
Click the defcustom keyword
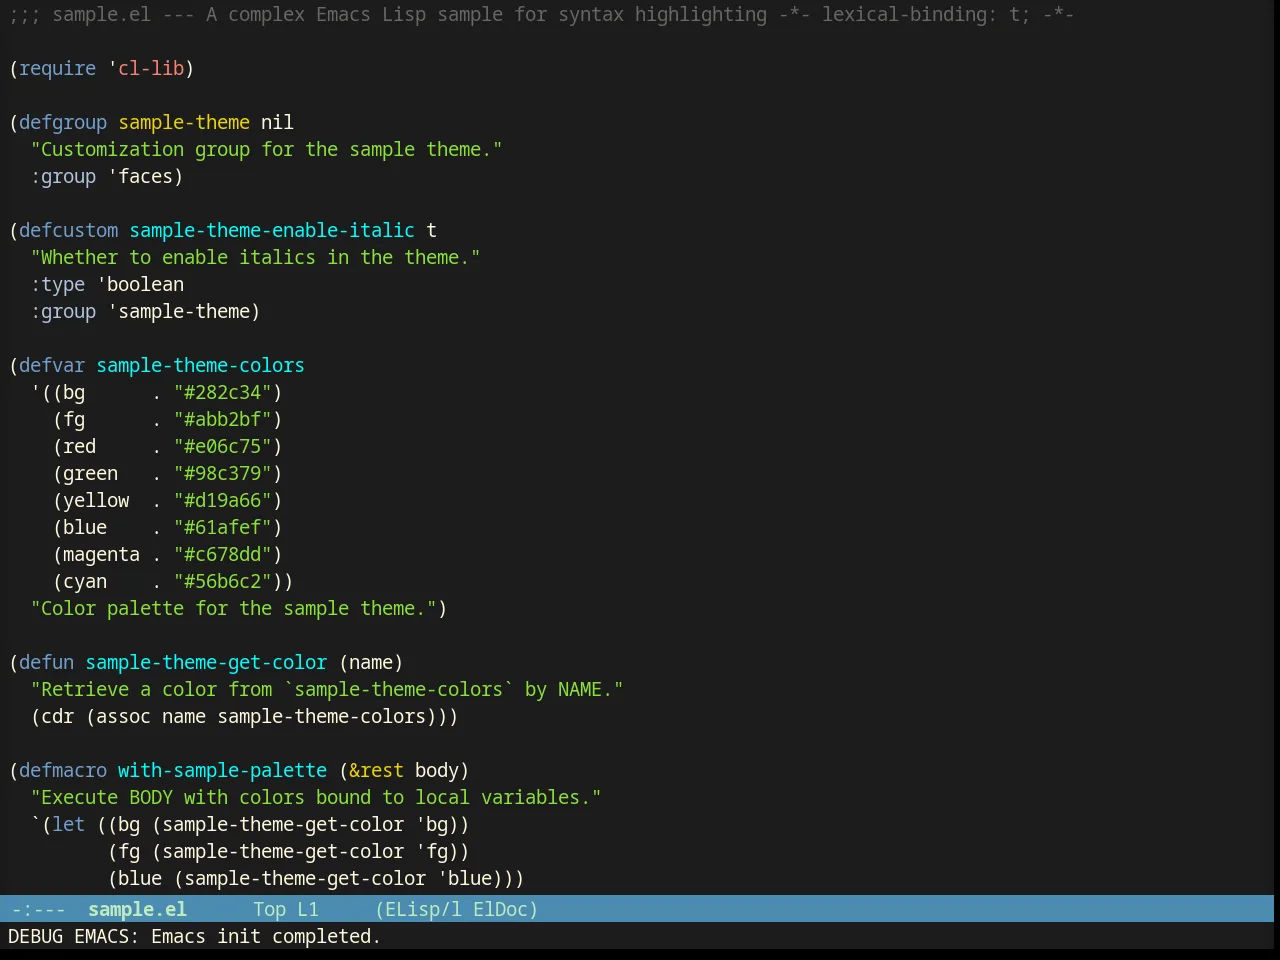tap(69, 230)
